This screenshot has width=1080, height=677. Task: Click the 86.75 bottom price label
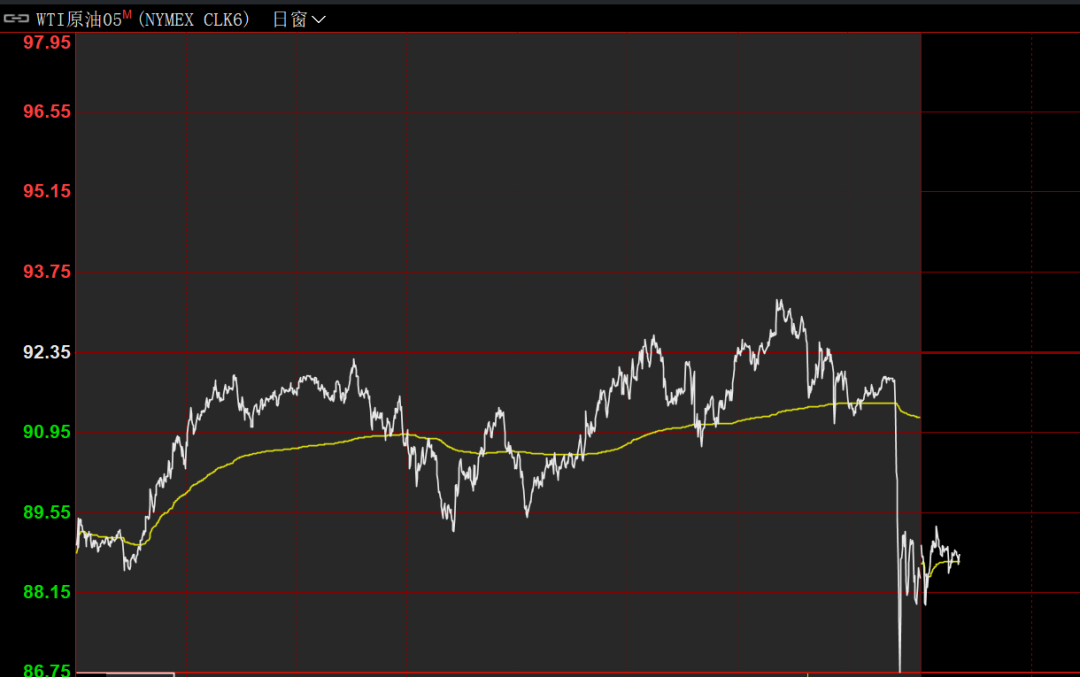[47, 670]
